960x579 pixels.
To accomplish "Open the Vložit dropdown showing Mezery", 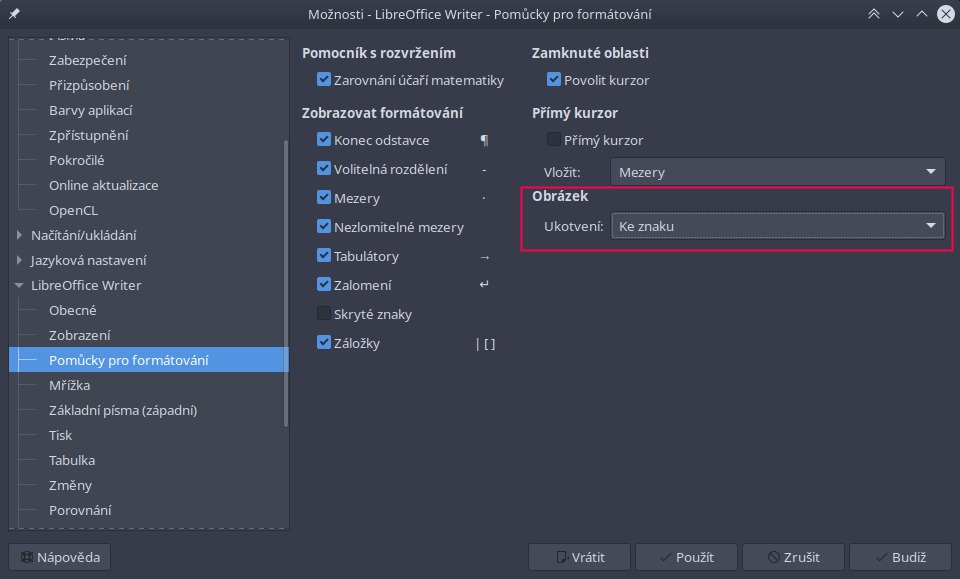I will (778, 172).
